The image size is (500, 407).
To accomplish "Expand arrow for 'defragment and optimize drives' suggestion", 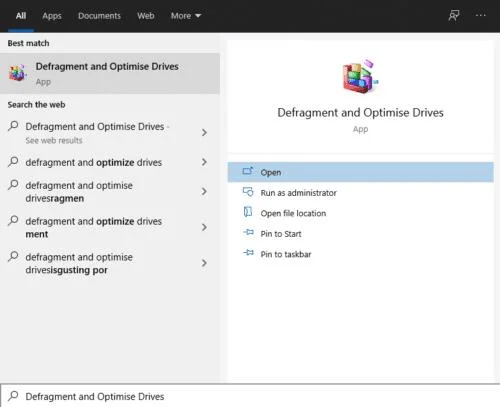I will coord(204,162).
